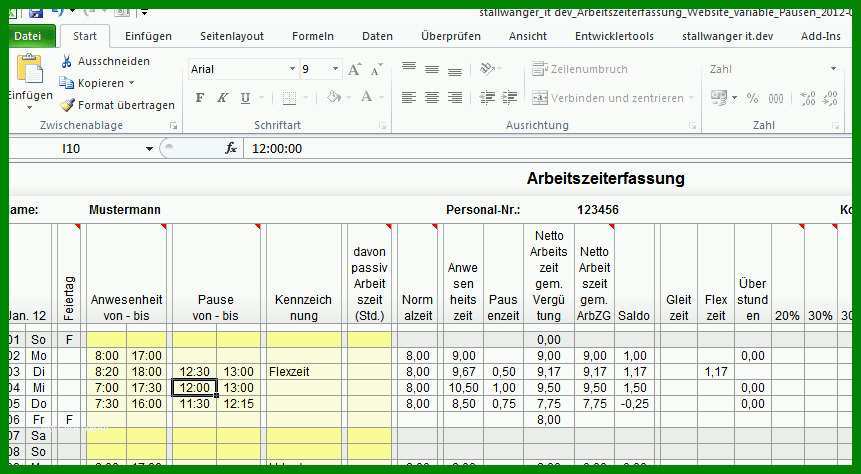Click font color A icon
Screen dimensions: 861x474
point(367,97)
